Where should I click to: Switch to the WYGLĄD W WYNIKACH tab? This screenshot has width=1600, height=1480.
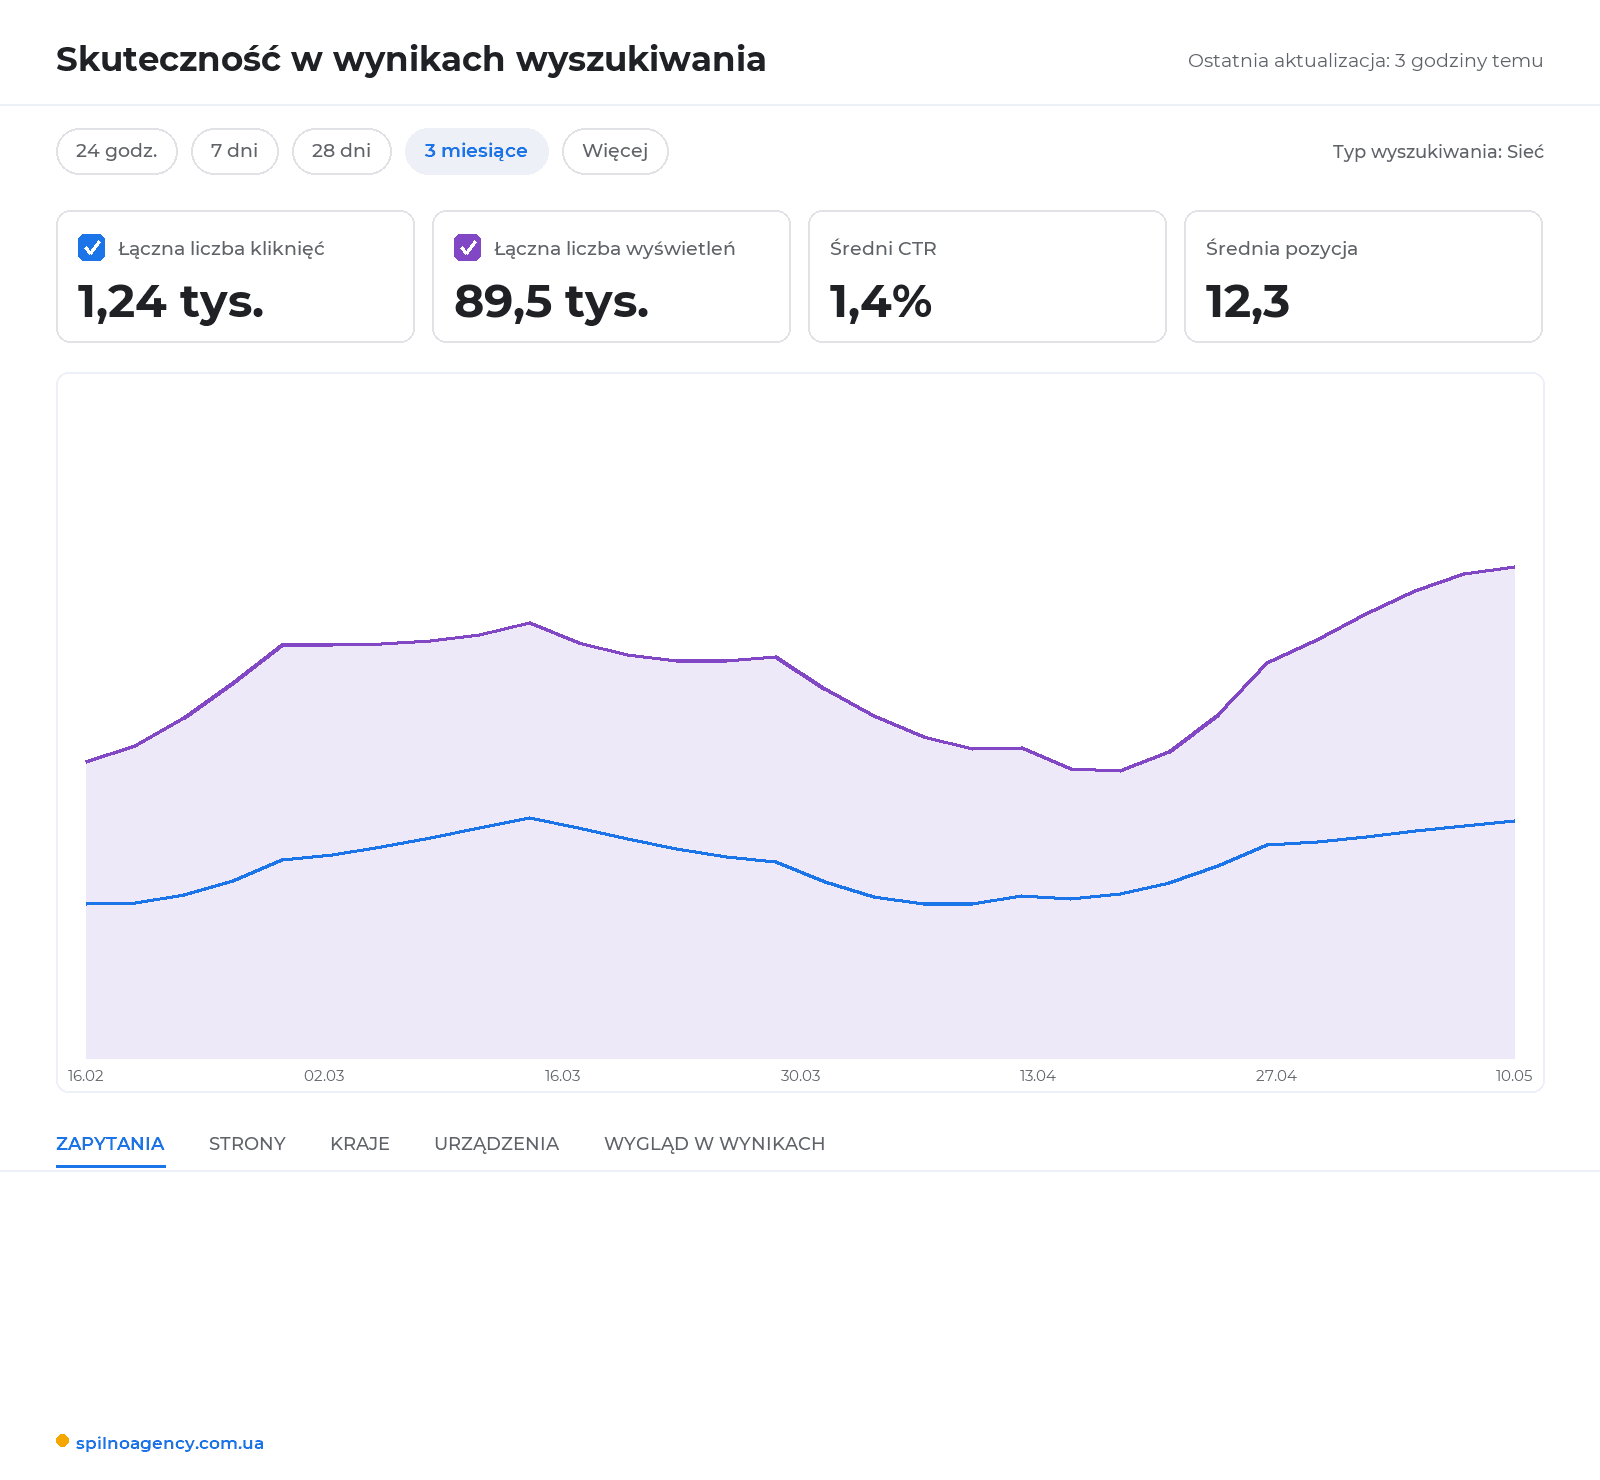715,1143
